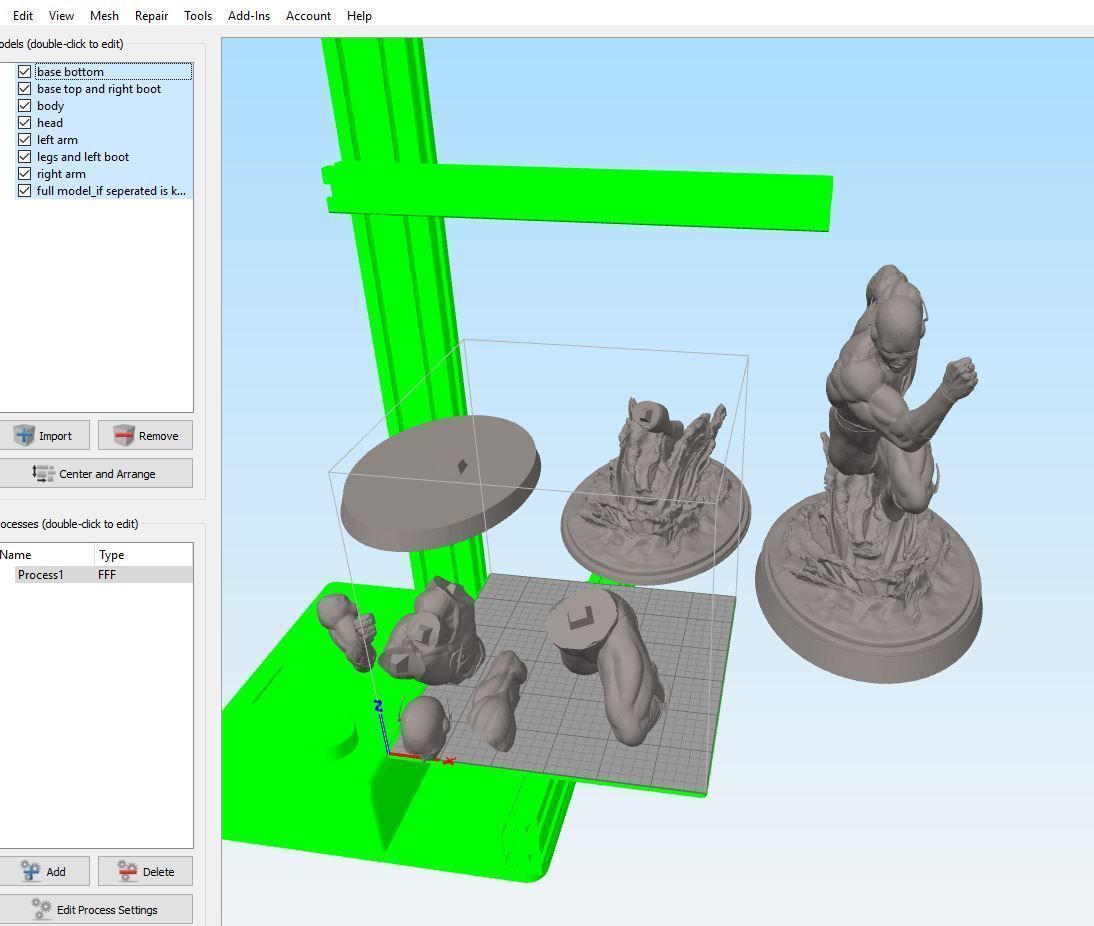
Task: Select the legs and left boot entry
Action: pyautogui.click(x=82, y=156)
